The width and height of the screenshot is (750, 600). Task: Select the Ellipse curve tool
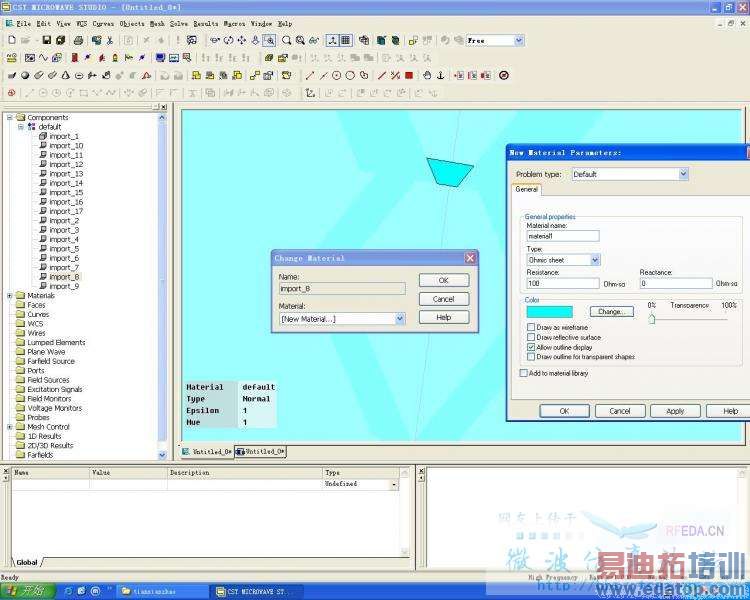pos(350,75)
